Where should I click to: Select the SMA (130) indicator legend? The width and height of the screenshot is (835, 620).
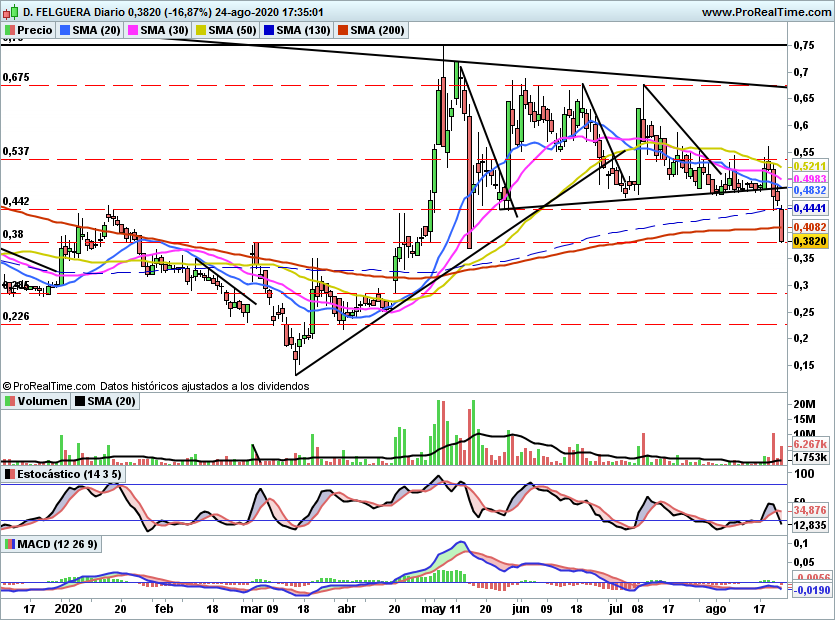[297, 30]
